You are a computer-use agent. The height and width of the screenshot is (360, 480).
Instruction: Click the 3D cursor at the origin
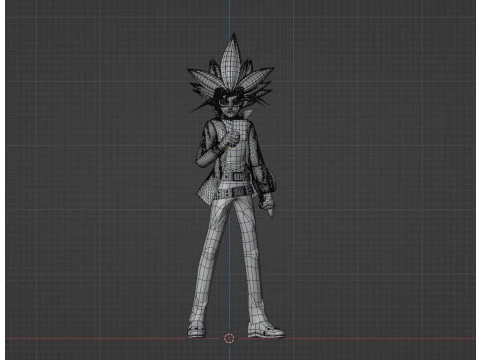coord(229,338)
